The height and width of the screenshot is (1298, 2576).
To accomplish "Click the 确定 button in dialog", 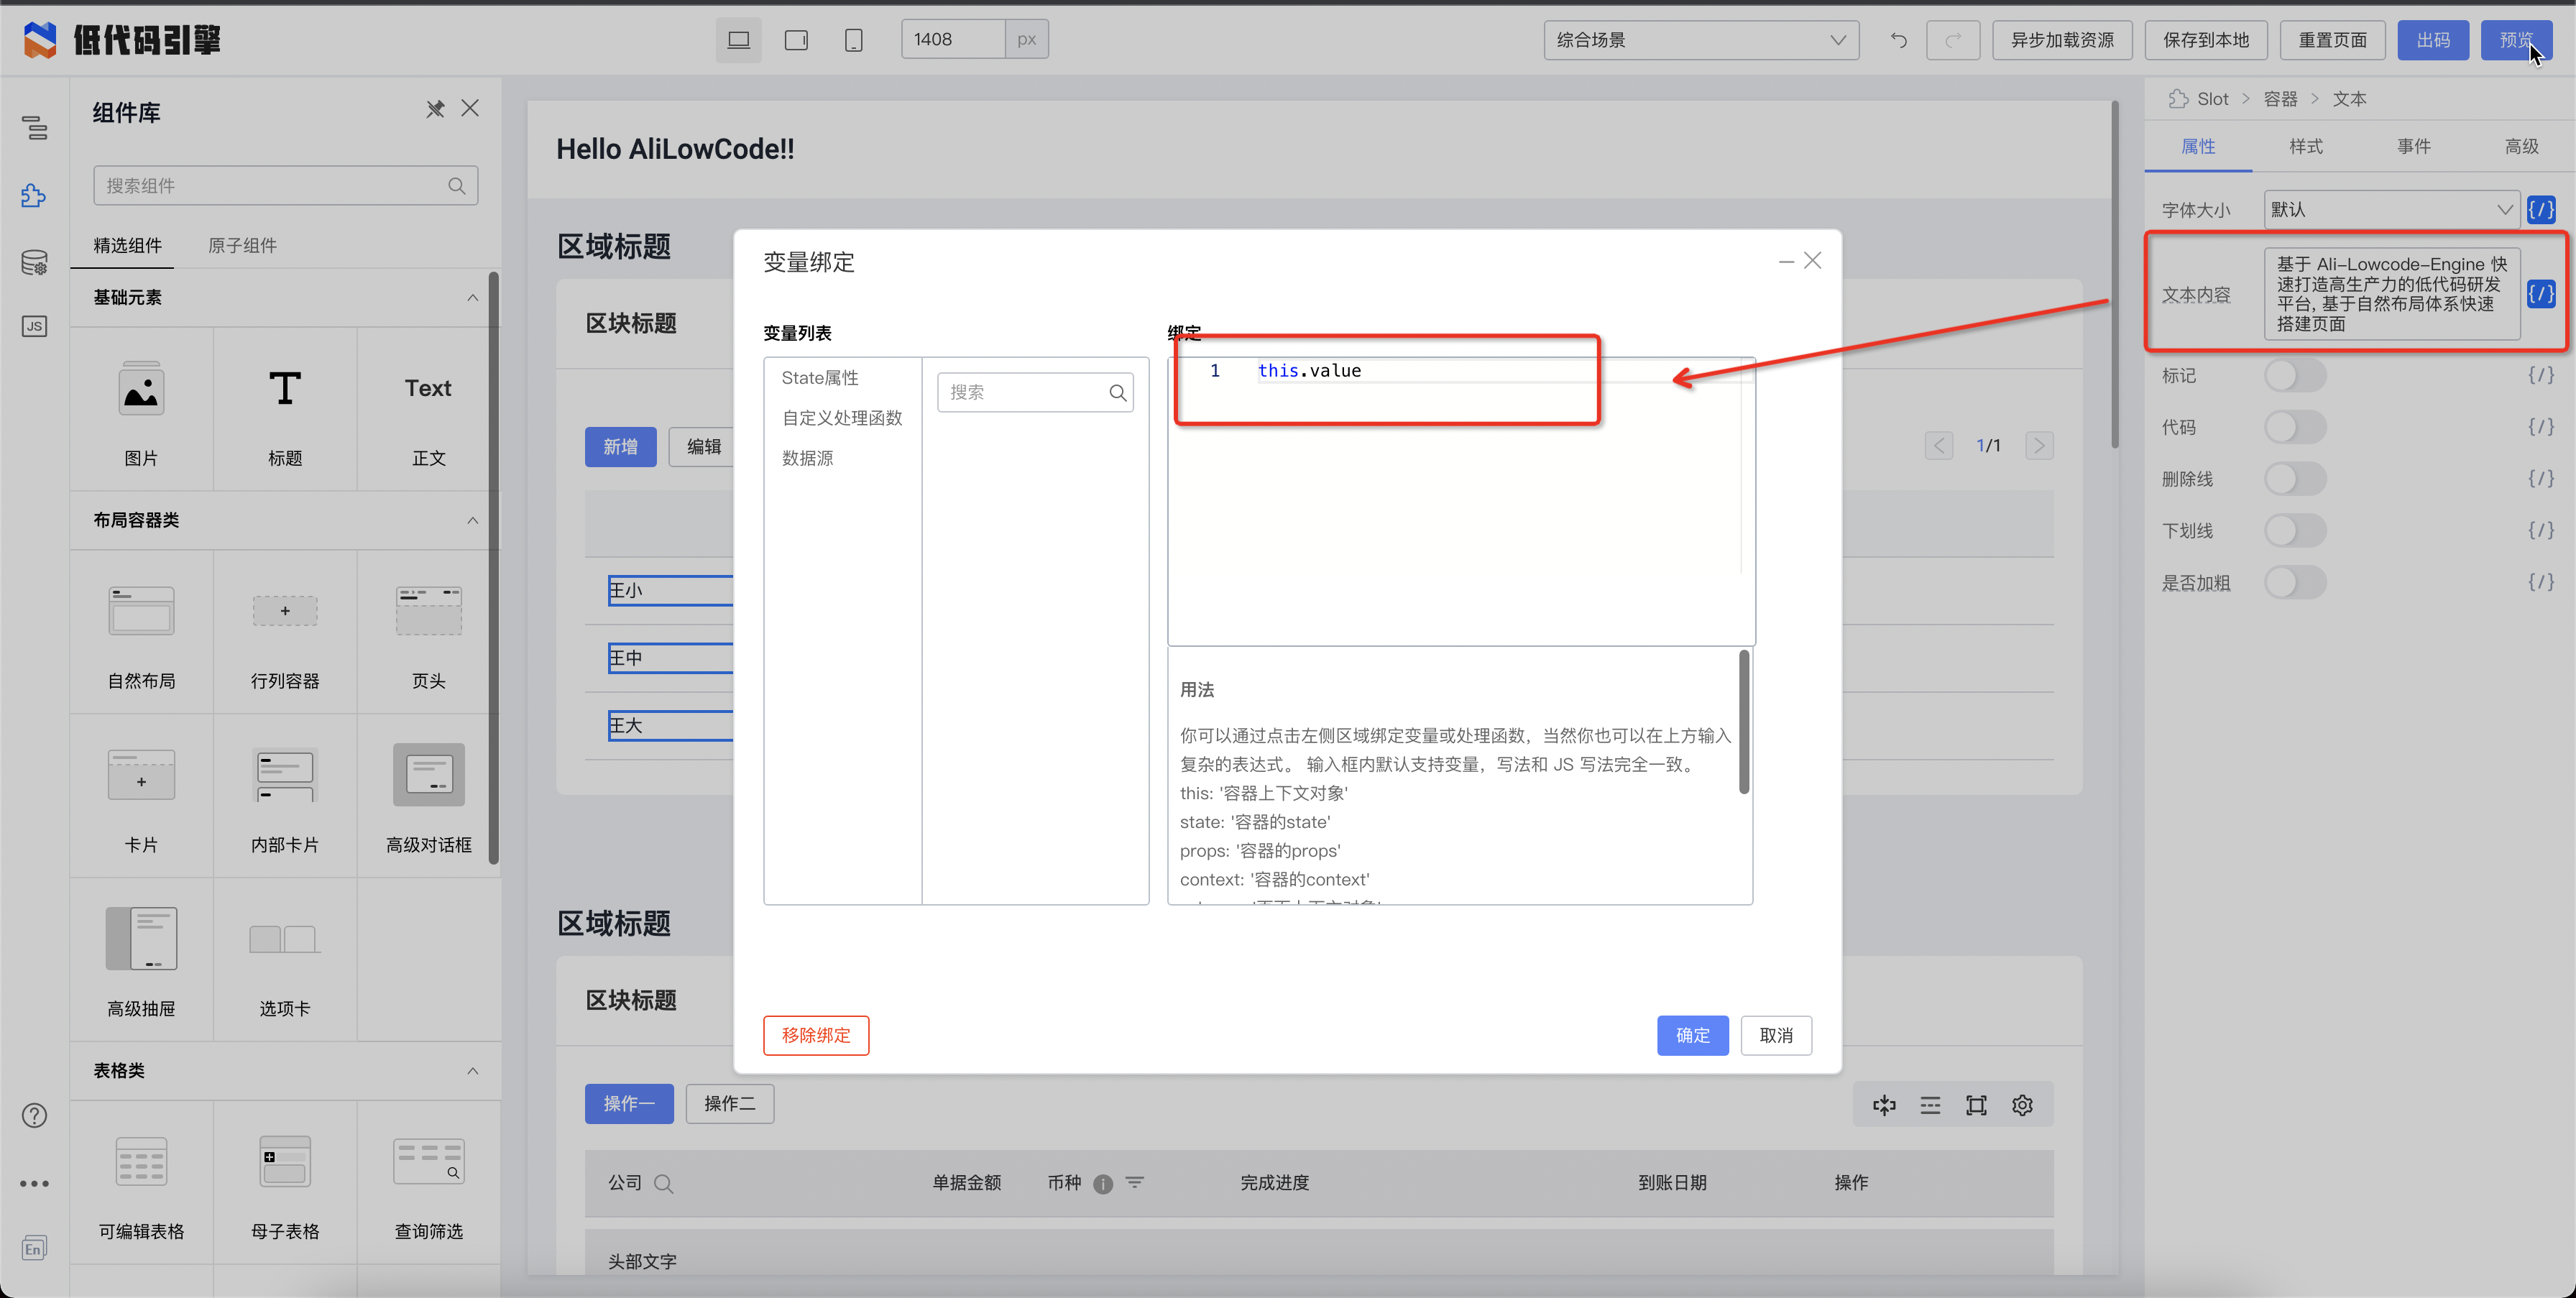I will tap(1692, 1035).
